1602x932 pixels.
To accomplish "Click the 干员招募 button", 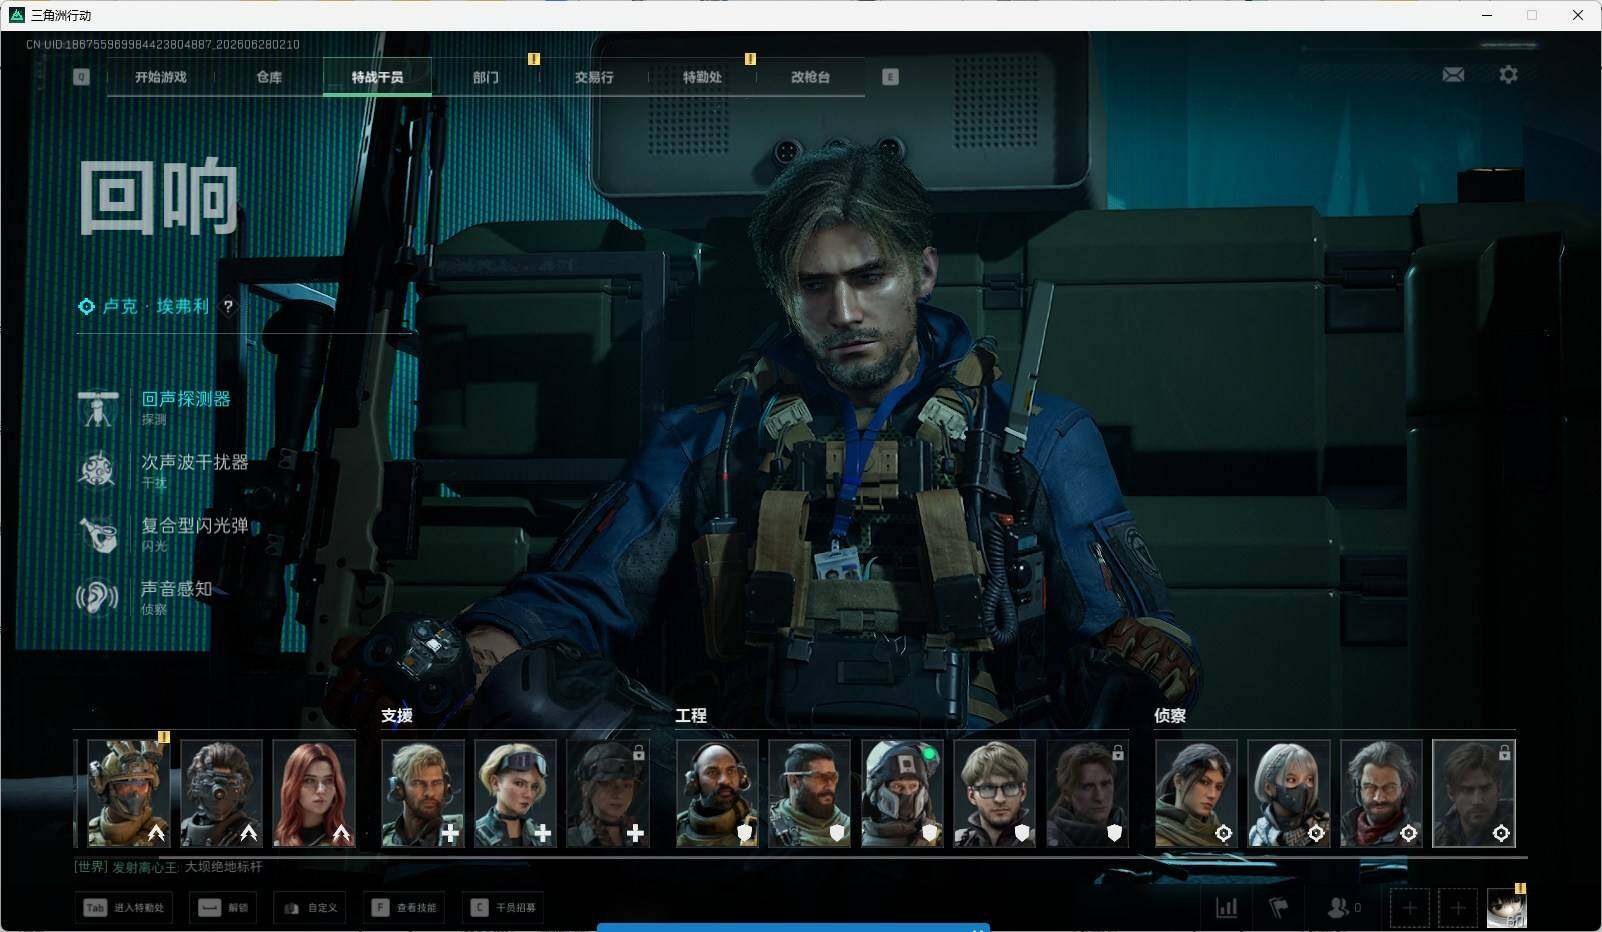I will [x=504, y=907].
